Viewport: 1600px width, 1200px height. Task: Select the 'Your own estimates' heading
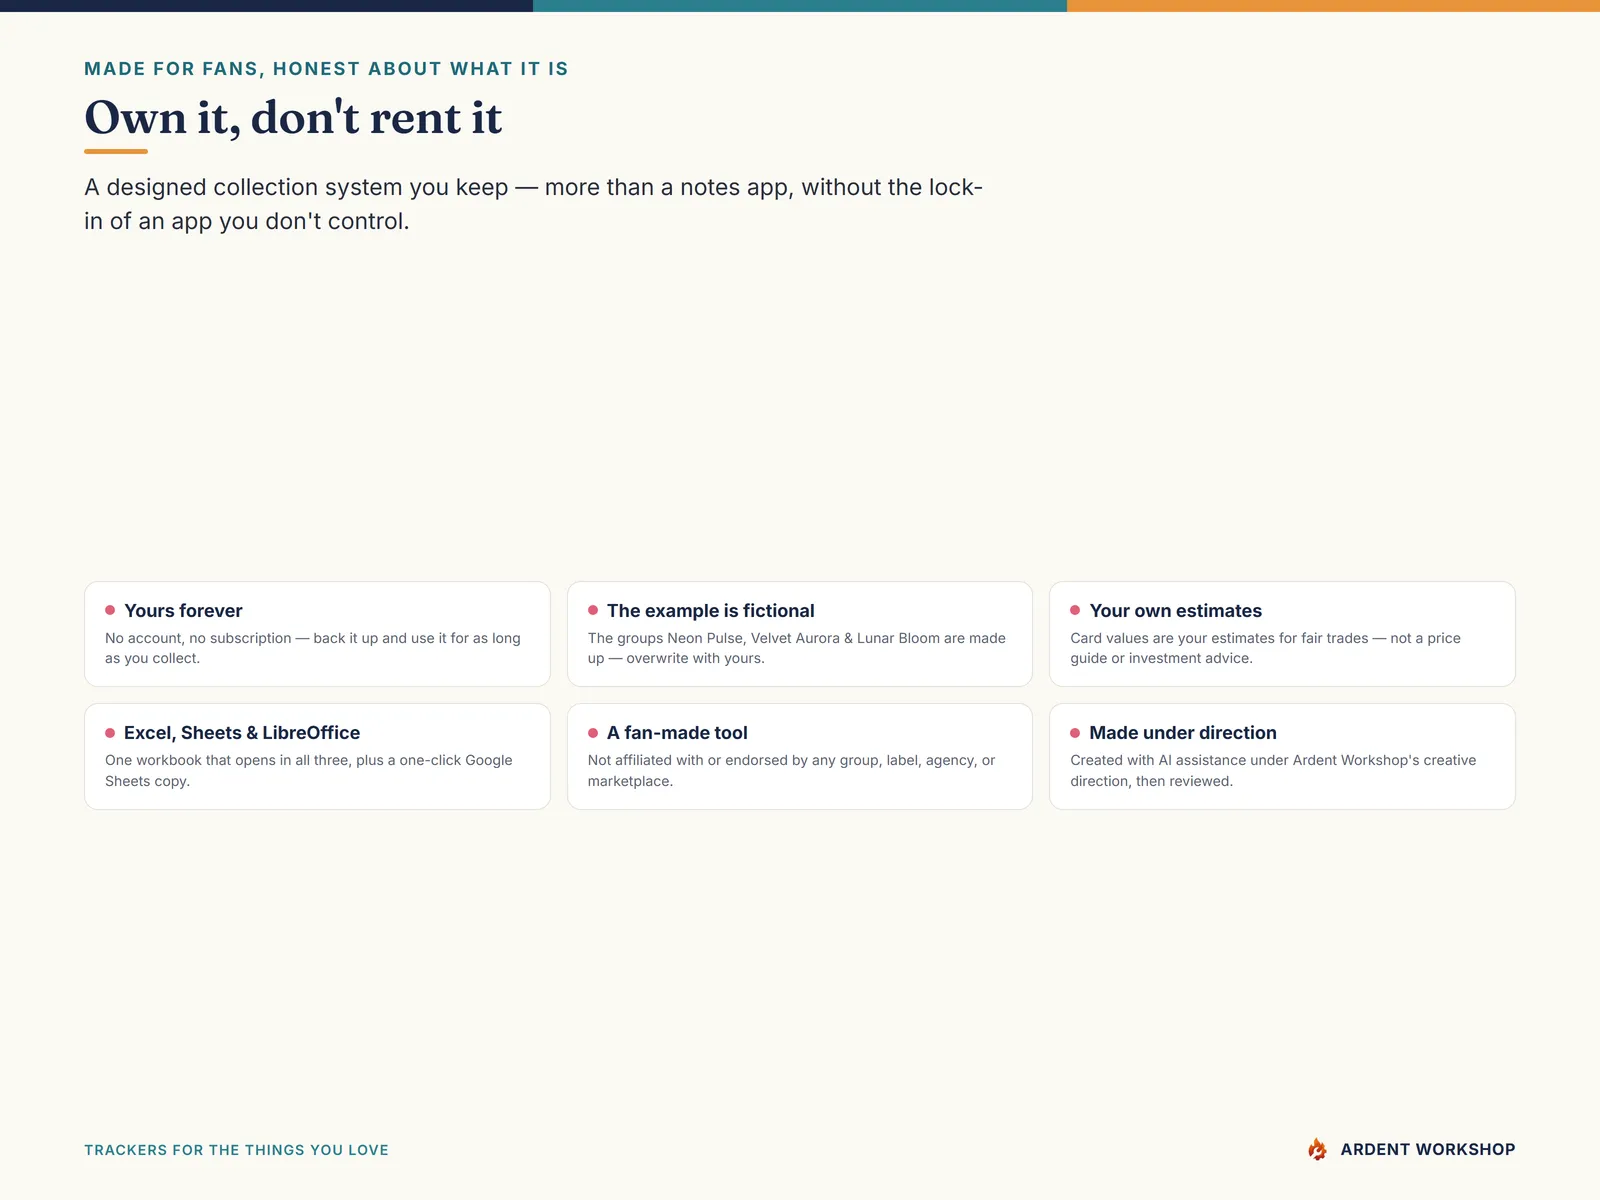pos(1175,611)
